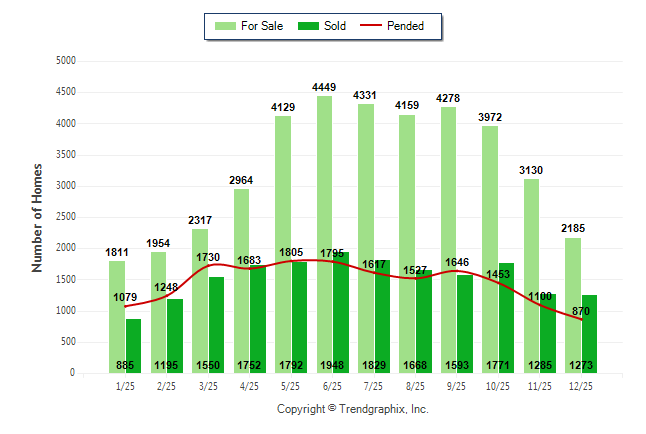The width and height of the screenshot is (646, 434).
Task: Click the Number of Homes axis title
Action: coord(37,217)
